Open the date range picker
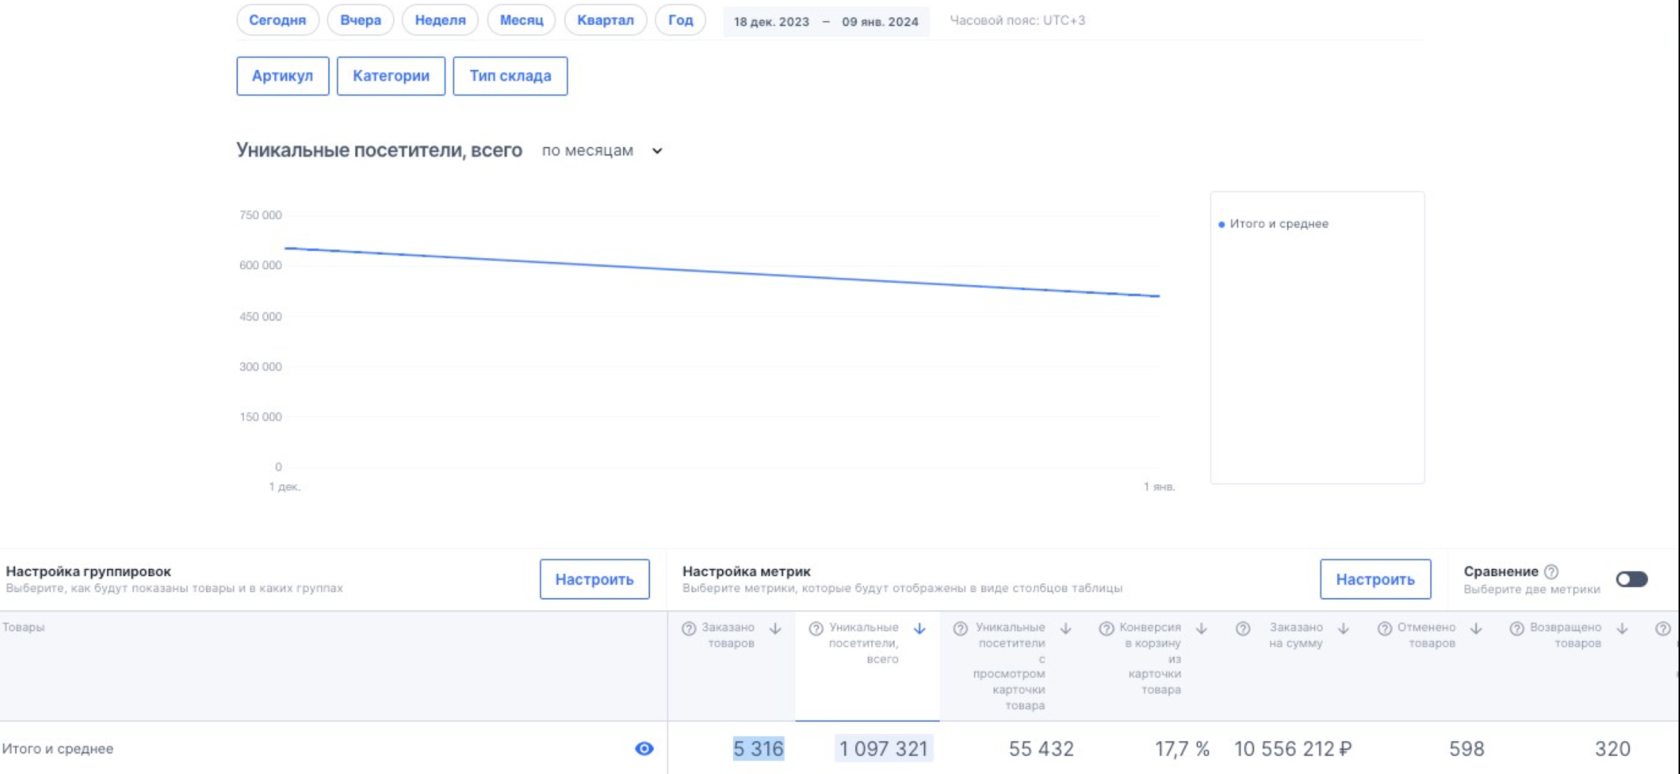 click(x=826, y=21)
